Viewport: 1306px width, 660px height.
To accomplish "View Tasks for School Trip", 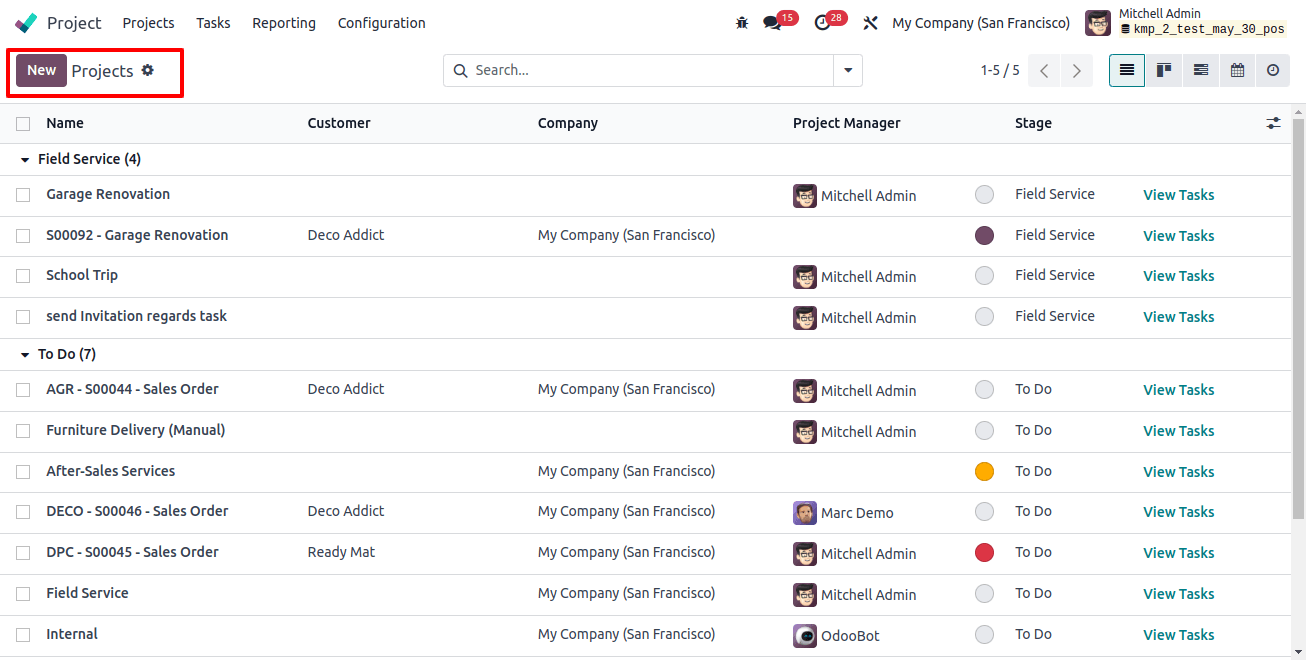I will [1179, 276].
